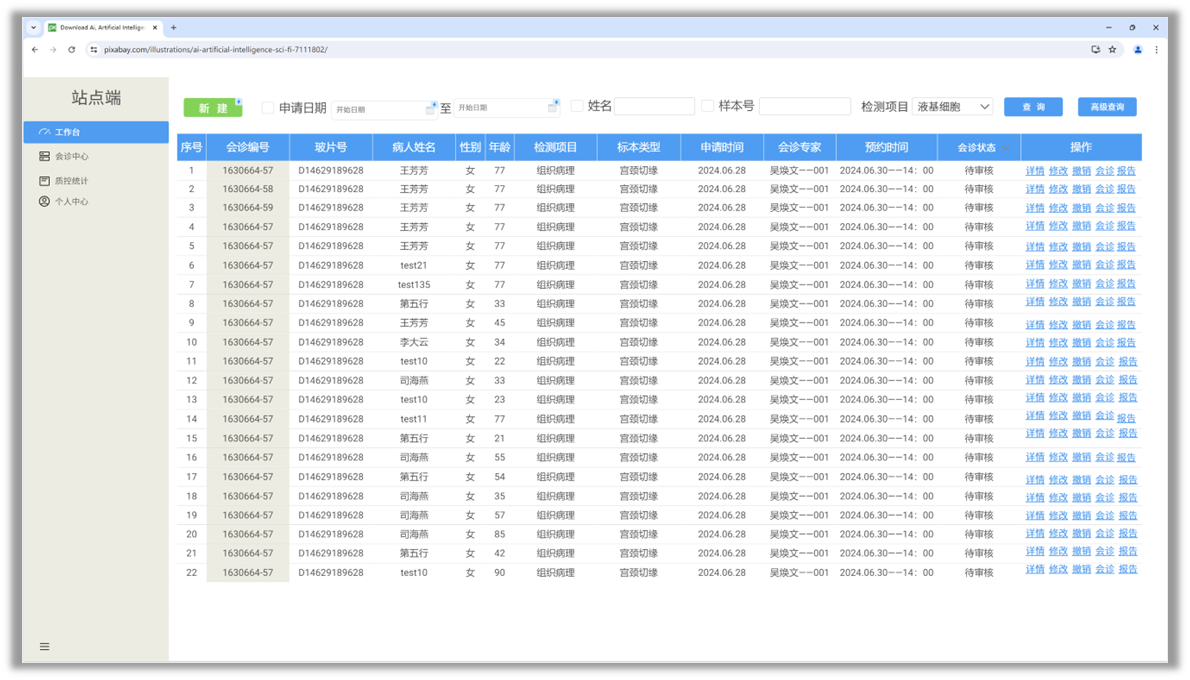Image resolution: width=1190 pixels, height=680 pixels.
Task: Enable the 申请日期 checkbox
Action: click(x=268, y=108)
